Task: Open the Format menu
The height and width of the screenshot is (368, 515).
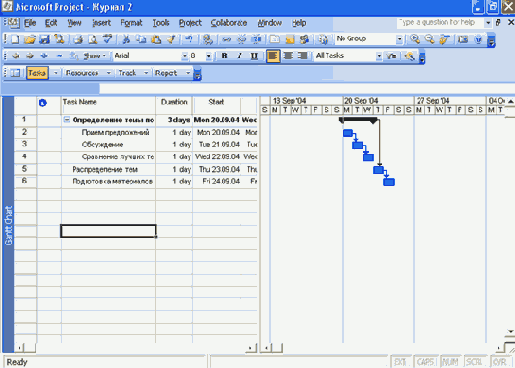Action: coord(131,23)
